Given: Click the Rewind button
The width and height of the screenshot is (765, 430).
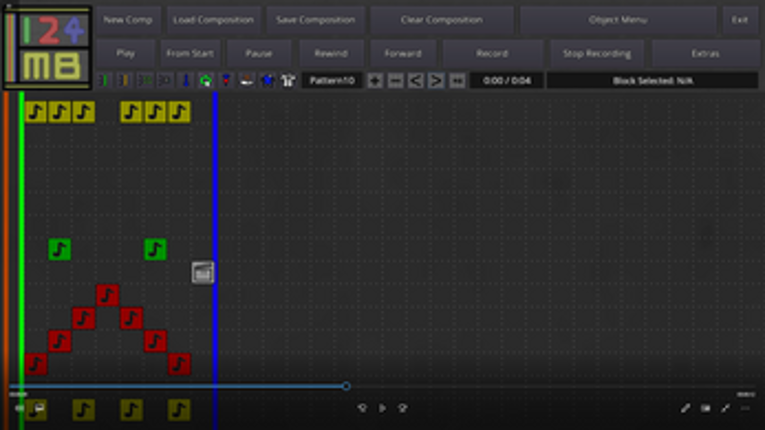Looking at the screenshot, I should point(331,53).
